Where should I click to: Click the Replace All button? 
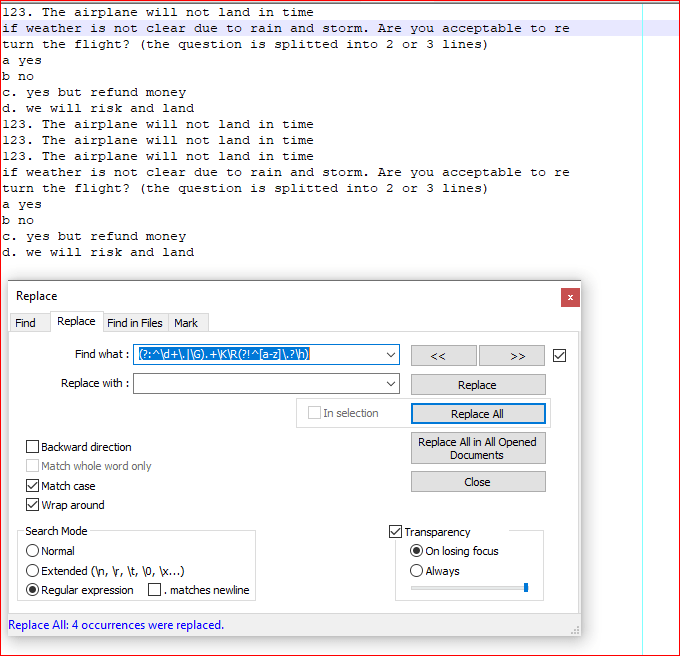[478, 414]
